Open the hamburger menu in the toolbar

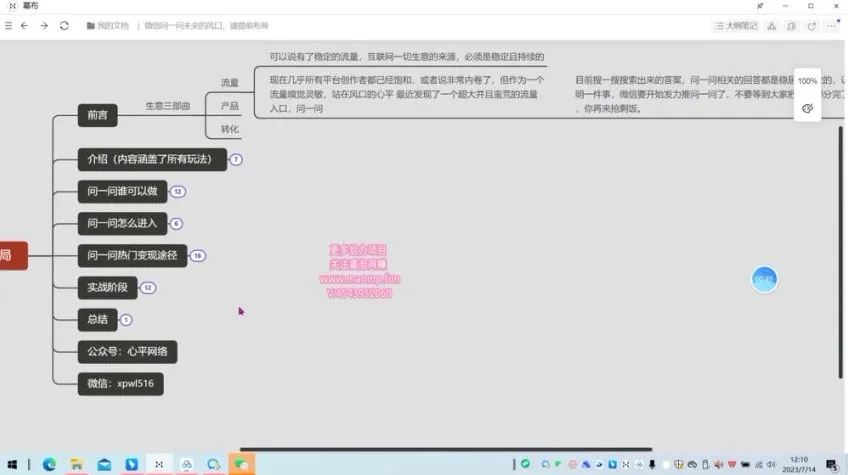pos(9,25)
